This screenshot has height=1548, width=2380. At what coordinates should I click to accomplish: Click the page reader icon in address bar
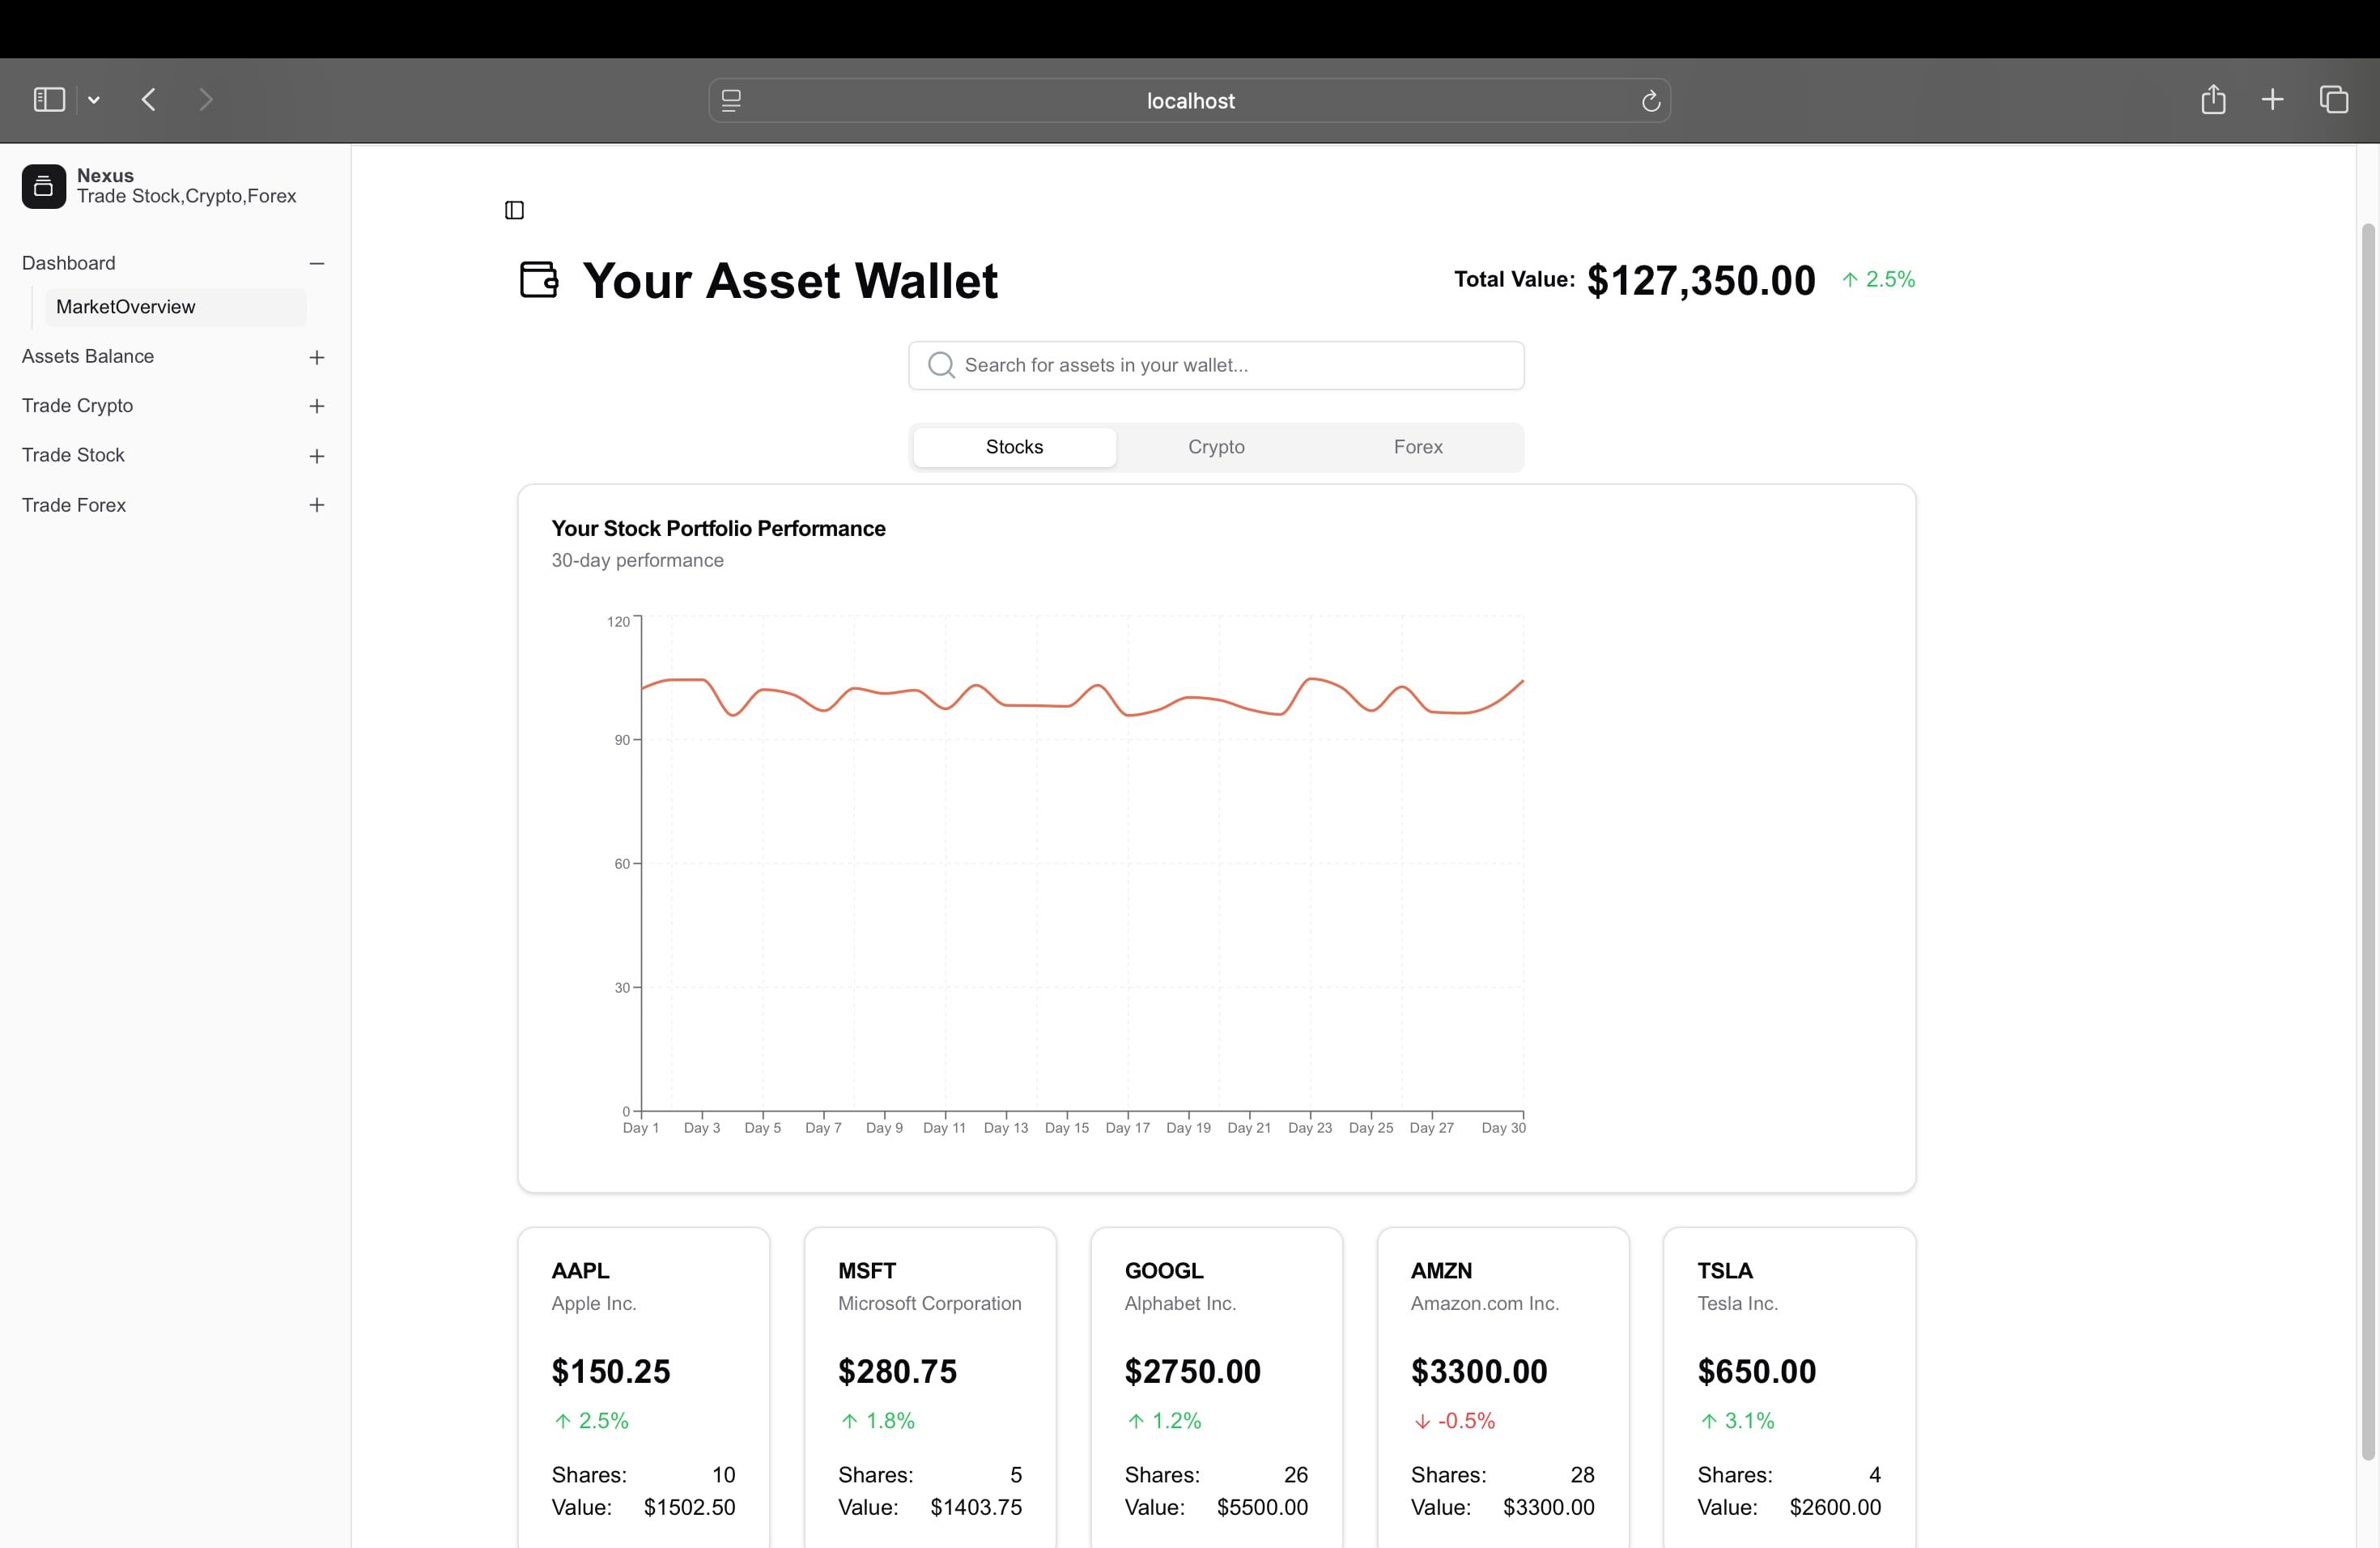tap(731, 101)
